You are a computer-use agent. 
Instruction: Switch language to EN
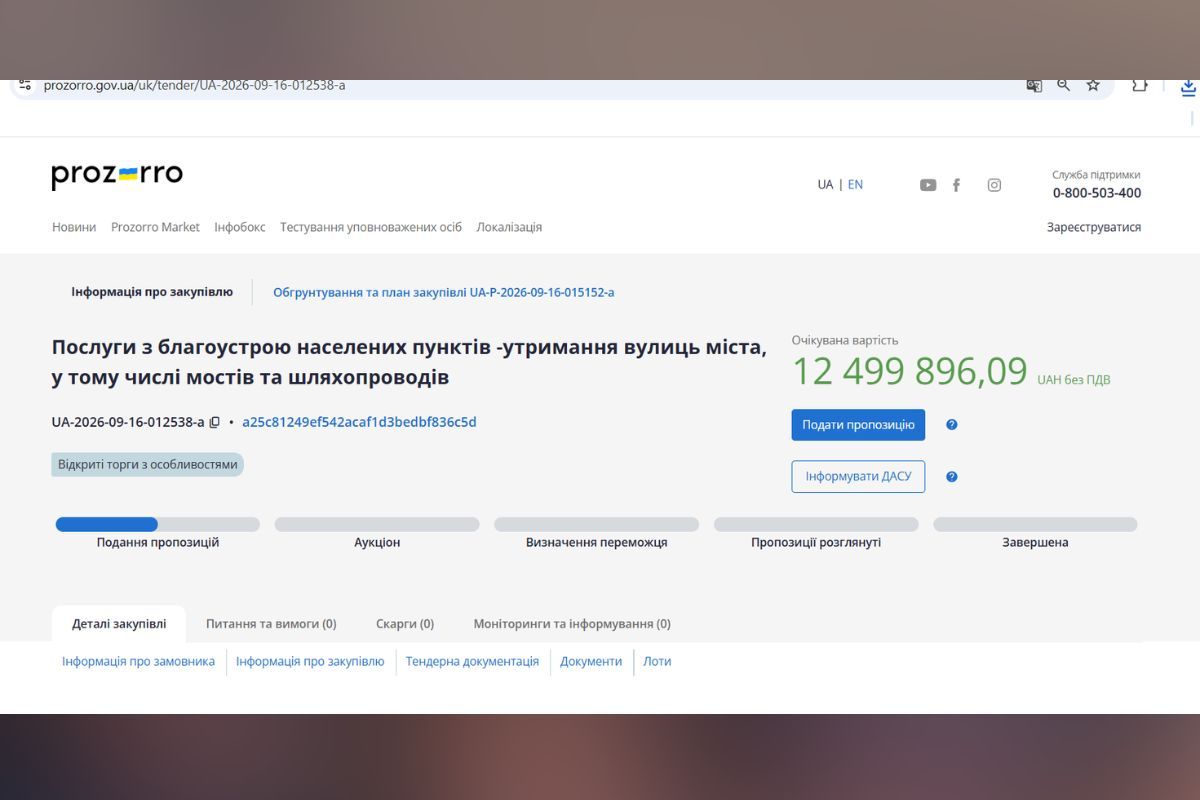[x=855, y=185]
